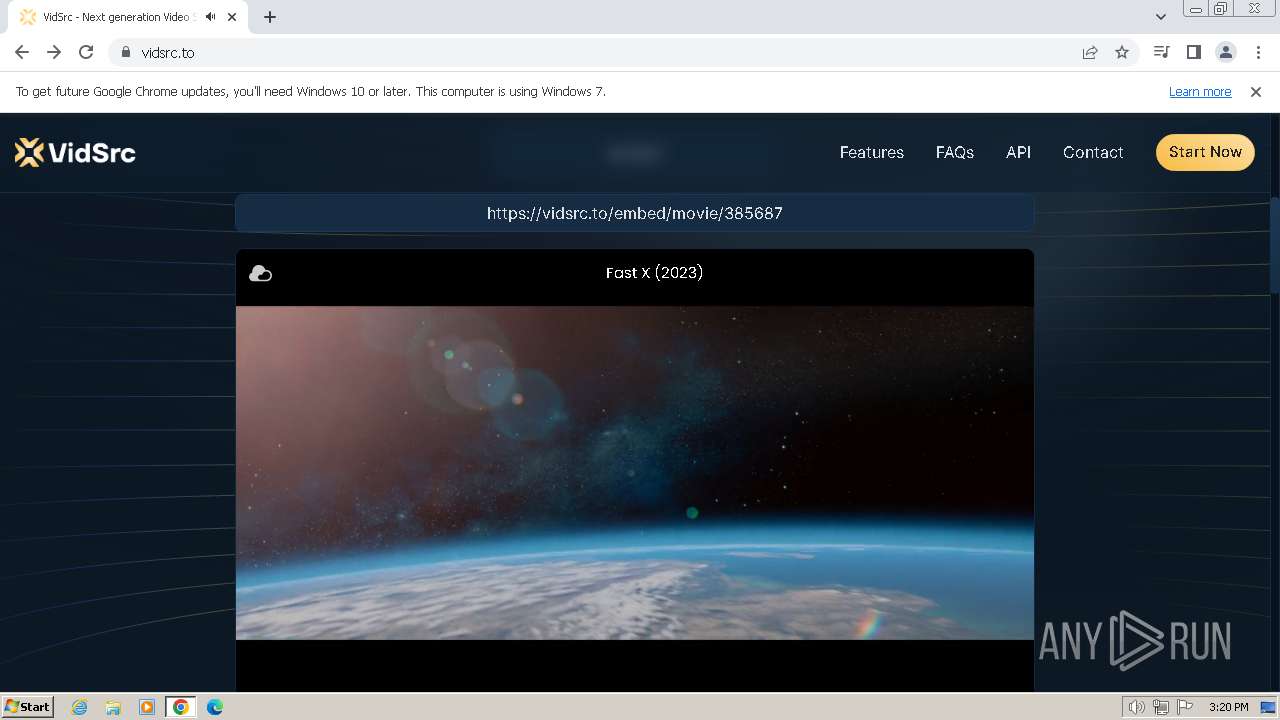The width and height of the screenshot is (1280, 720).
Task: Bookmark this tab with the star
Action: (1122, 52)
